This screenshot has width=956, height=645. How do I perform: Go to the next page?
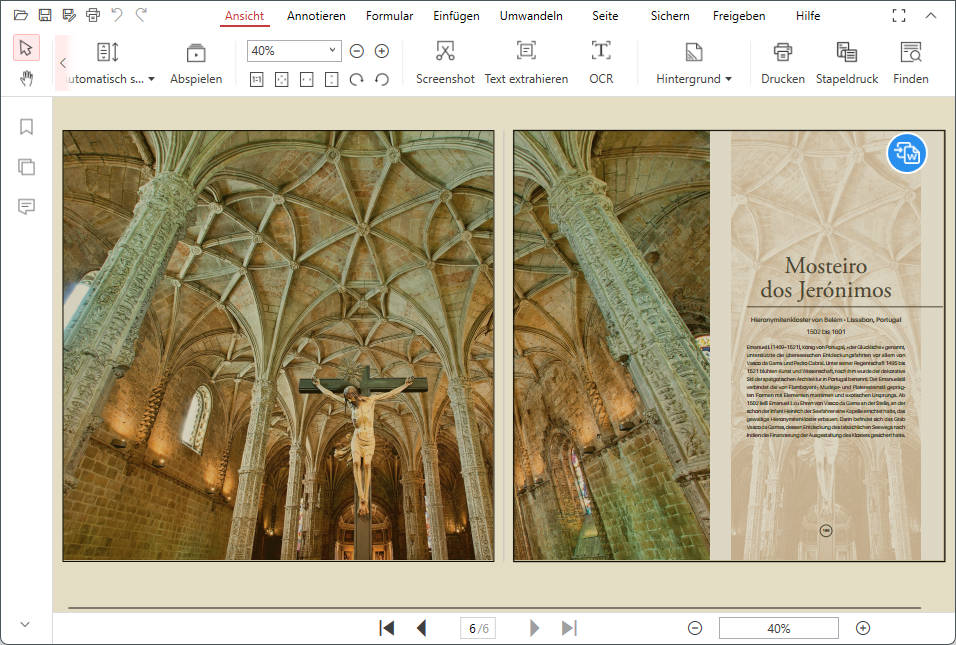point(534,628)
